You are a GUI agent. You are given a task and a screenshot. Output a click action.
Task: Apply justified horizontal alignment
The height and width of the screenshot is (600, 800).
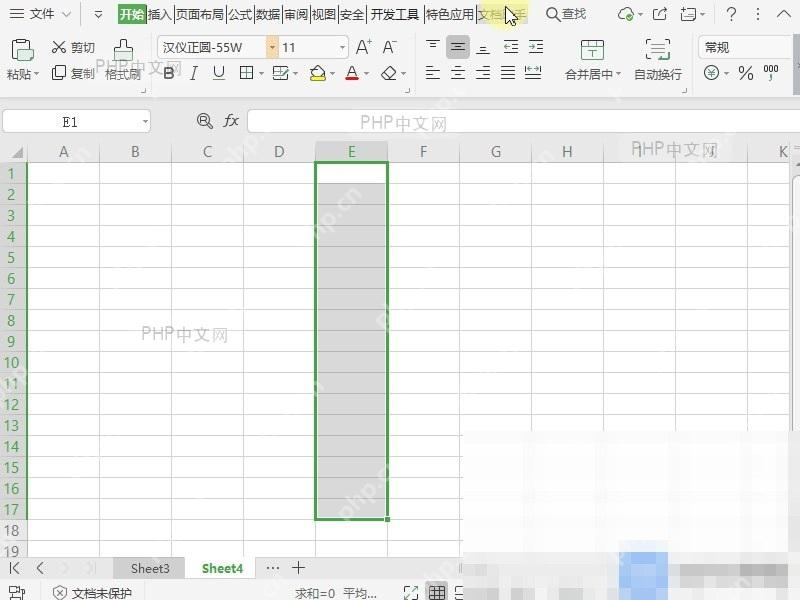click(508, 73)
